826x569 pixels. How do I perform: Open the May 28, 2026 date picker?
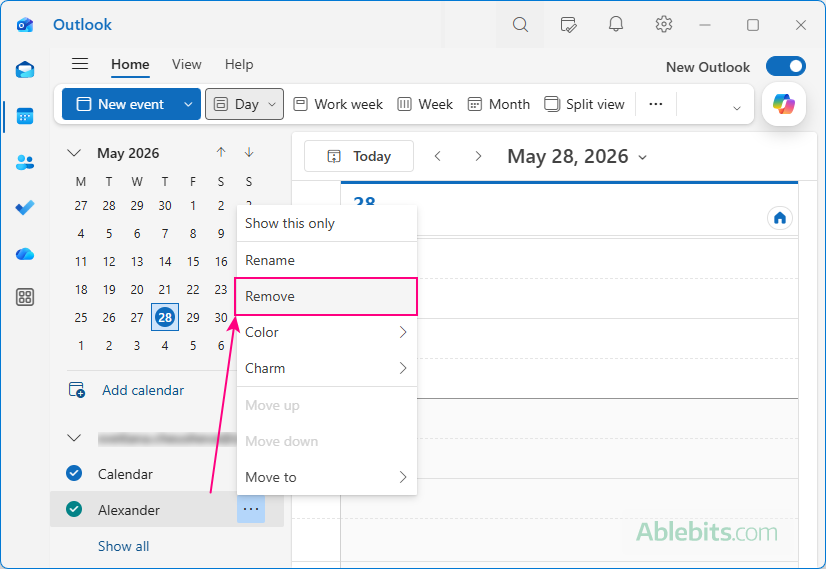pyautogui.click(x=577, y=156)
